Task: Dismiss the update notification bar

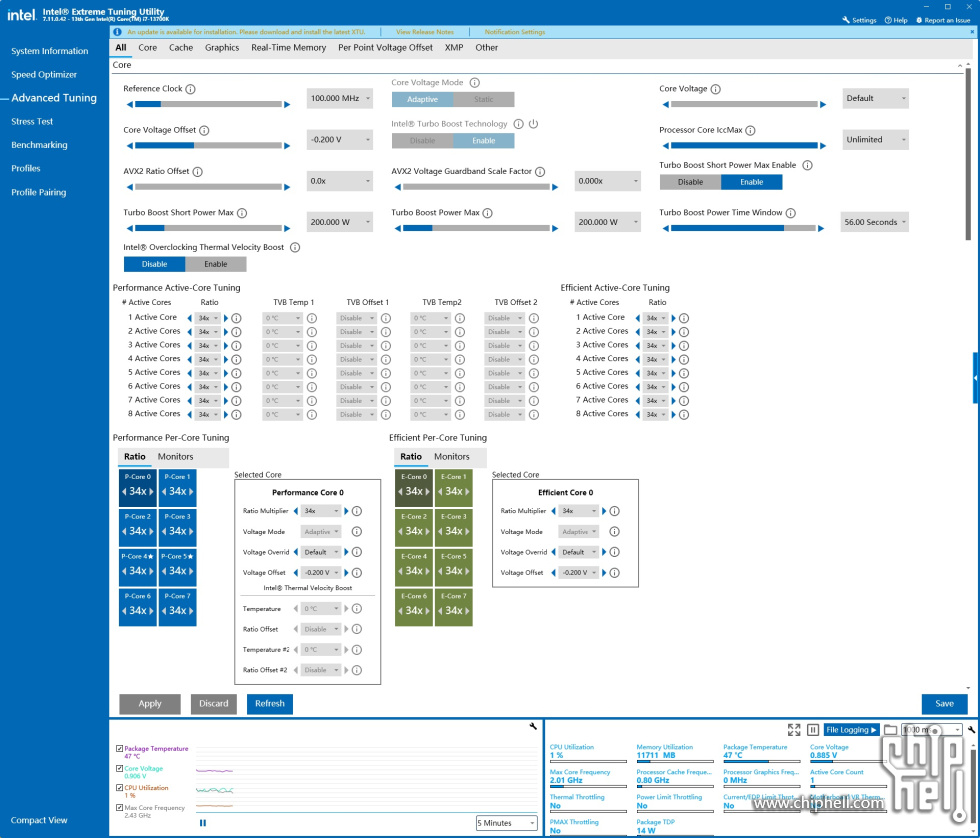Action: (972, 32)
